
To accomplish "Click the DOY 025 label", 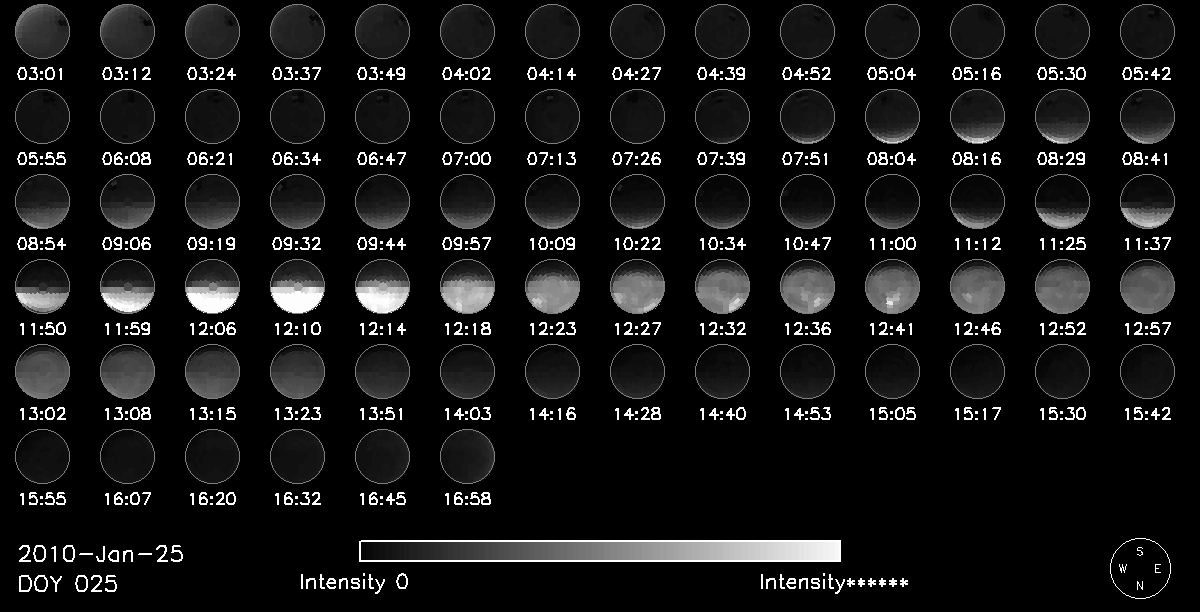I will (x=68, y=584).
